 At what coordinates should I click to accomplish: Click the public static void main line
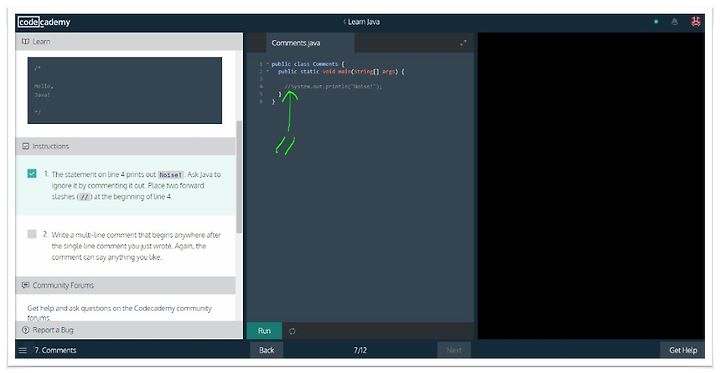coord(341,72)
